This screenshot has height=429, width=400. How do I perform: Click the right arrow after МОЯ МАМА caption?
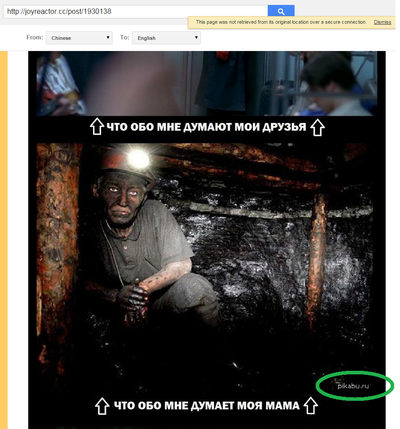[x=310, y=405]
